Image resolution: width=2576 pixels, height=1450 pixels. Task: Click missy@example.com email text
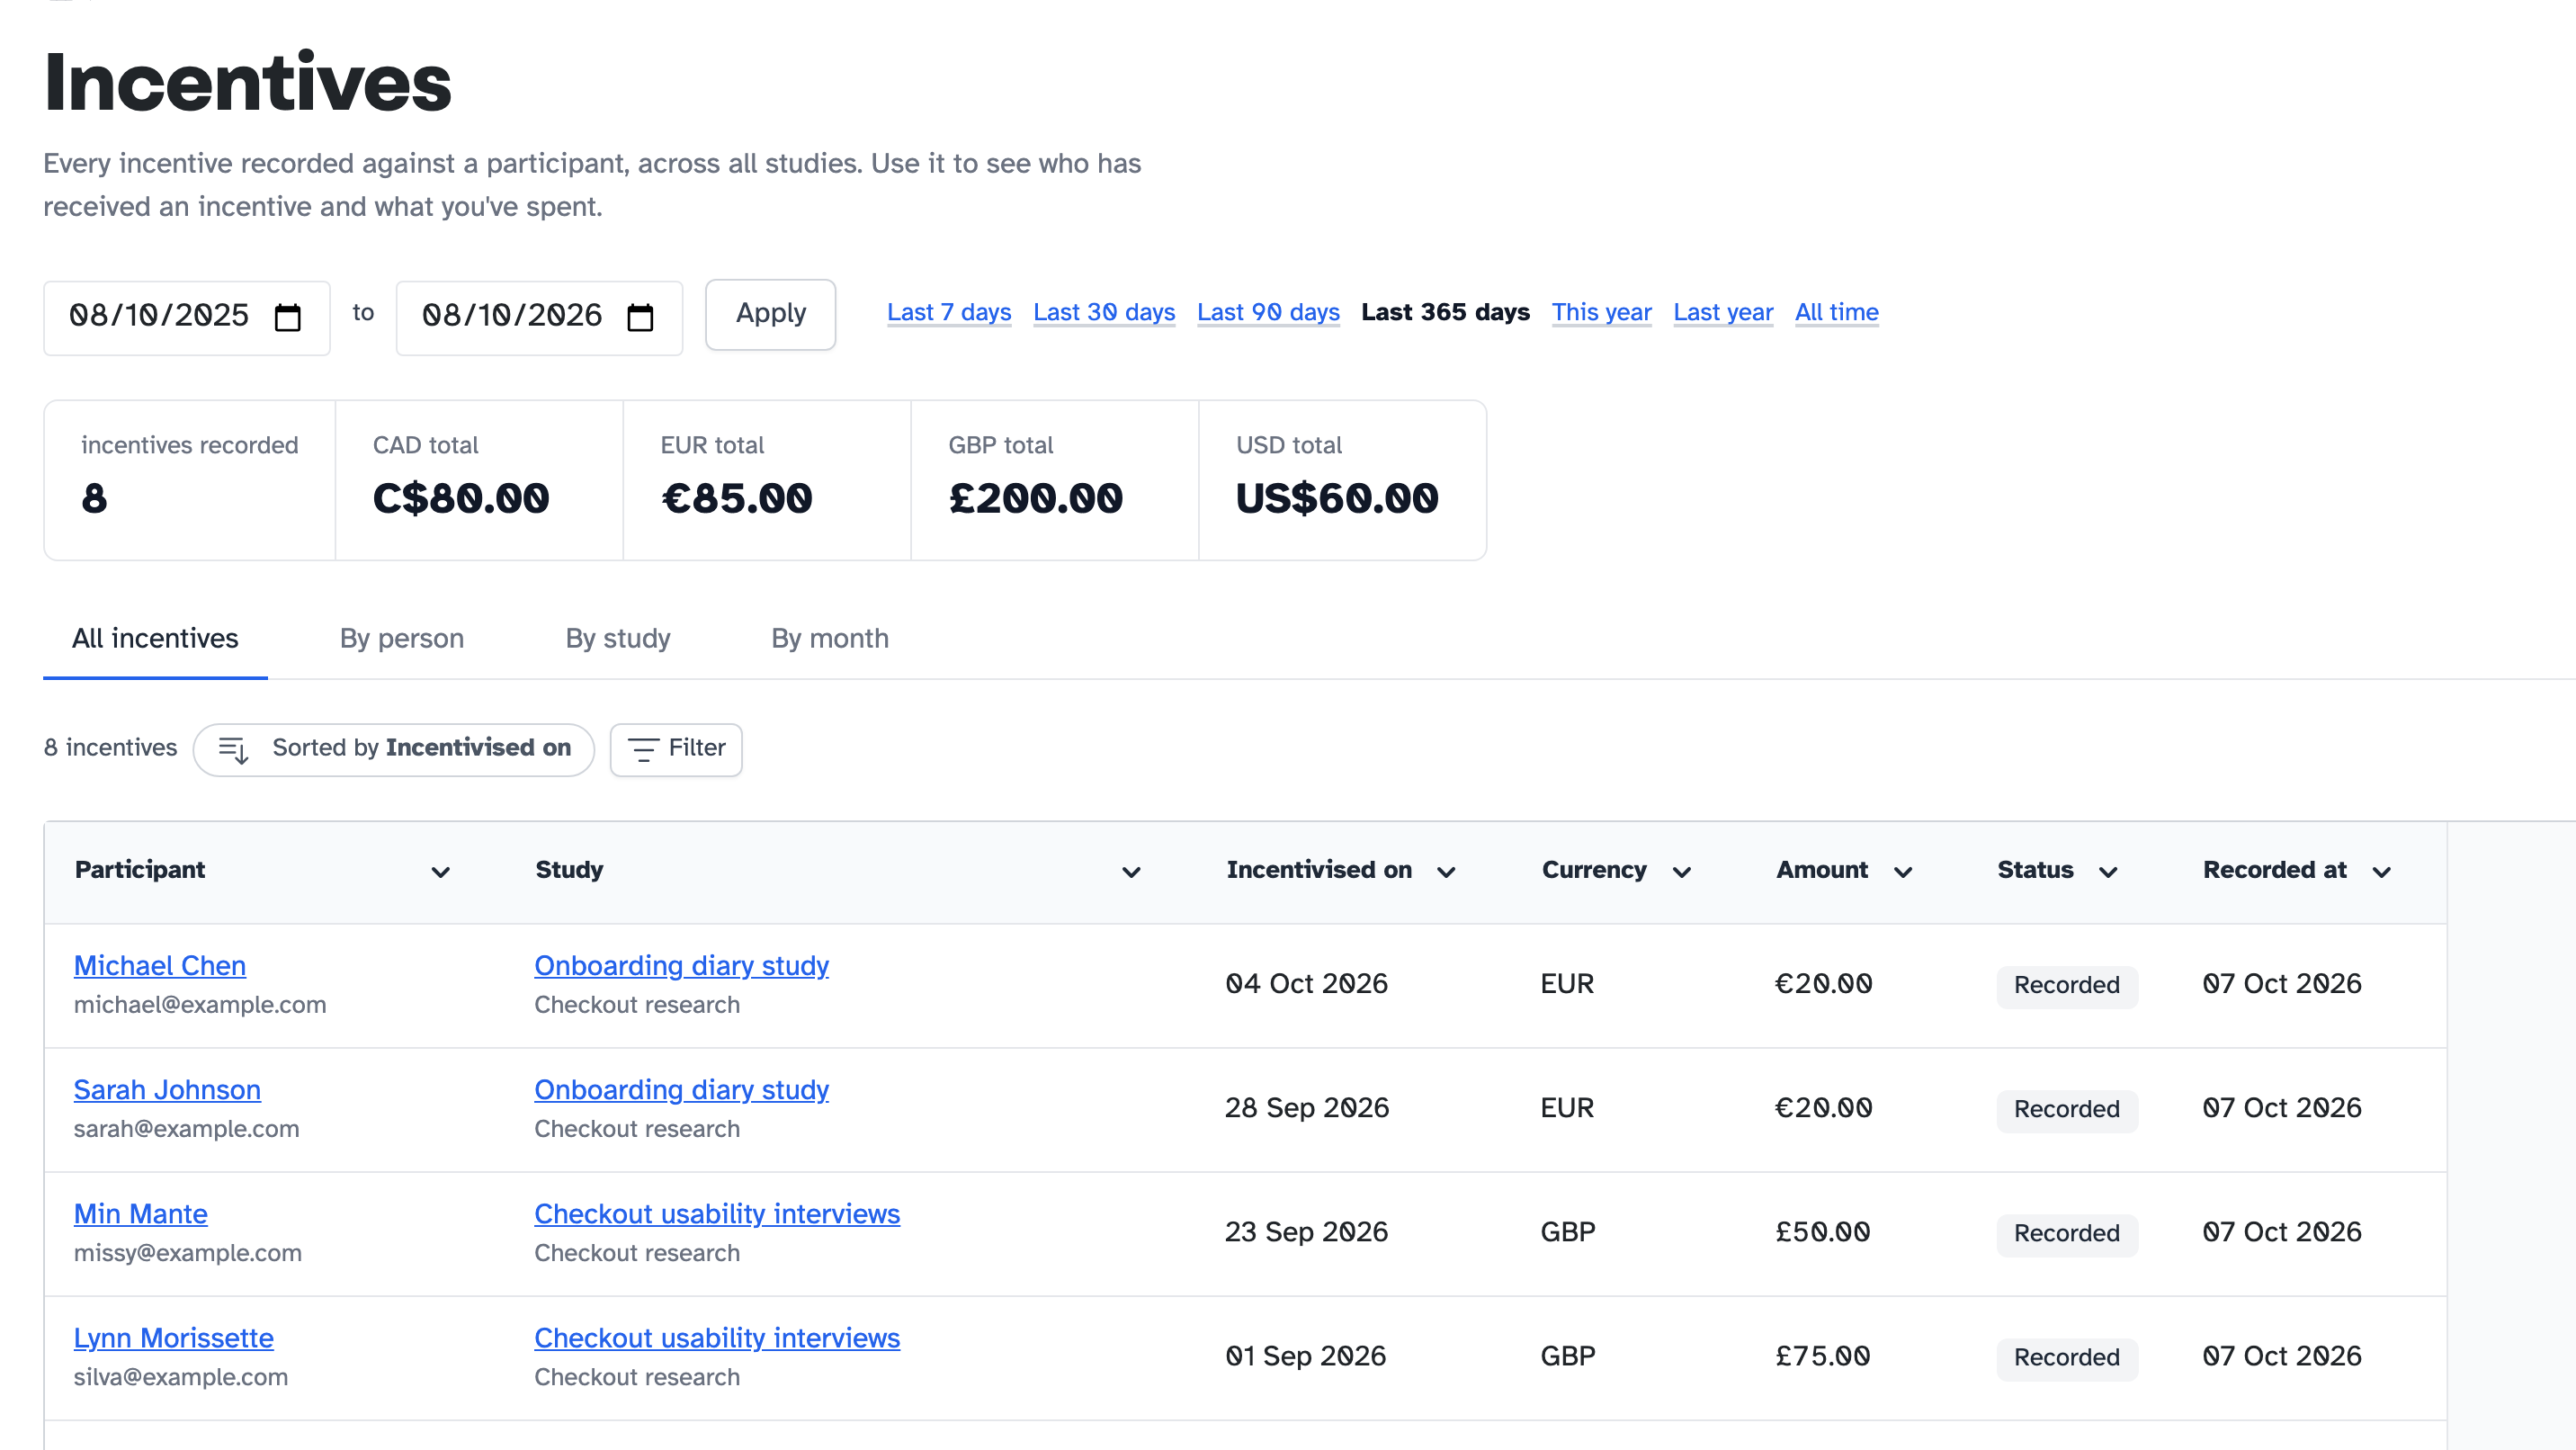188,1253
